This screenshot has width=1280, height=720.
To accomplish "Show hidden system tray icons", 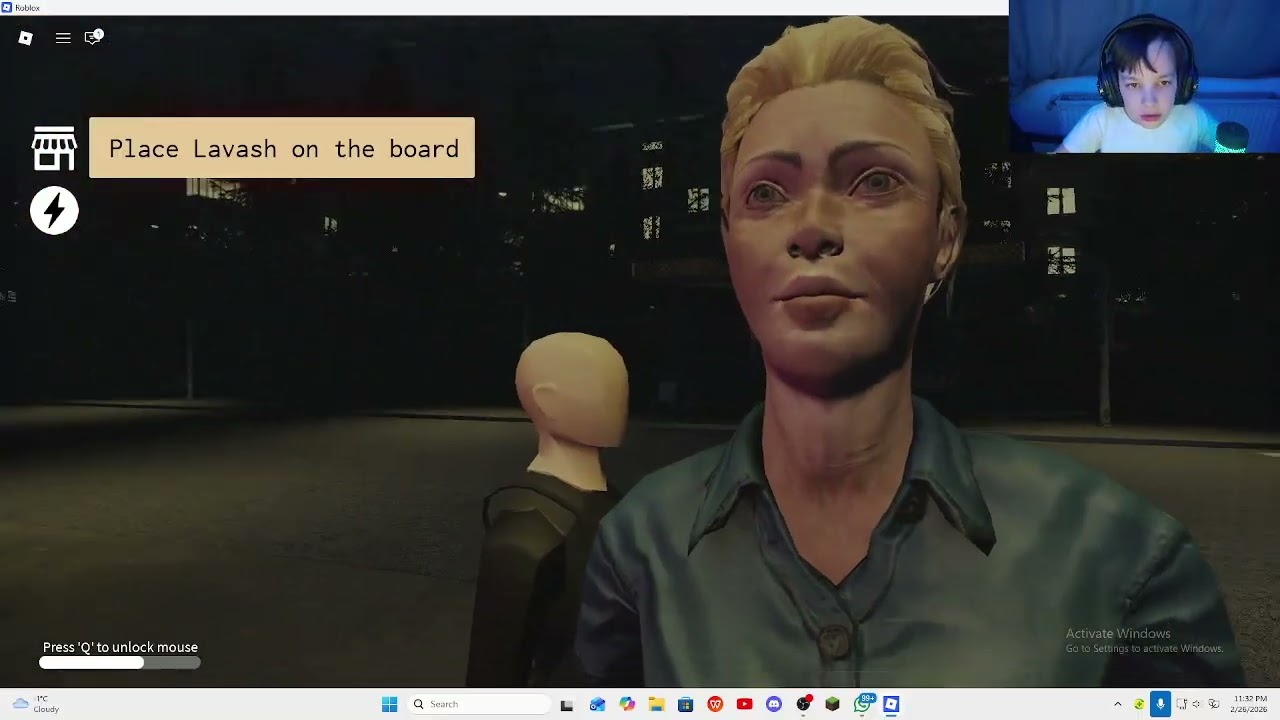I will pyautogui.click(x=1118, y=704).
